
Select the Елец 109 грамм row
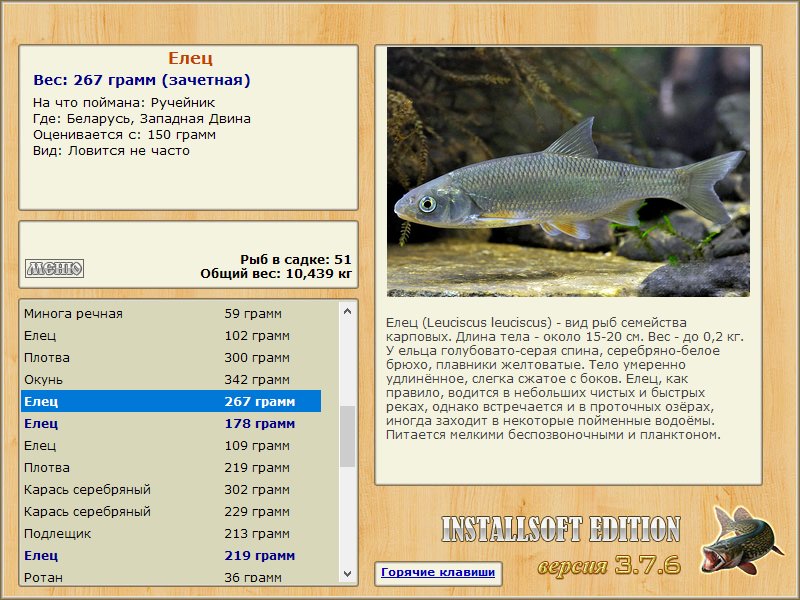(171, 445)
